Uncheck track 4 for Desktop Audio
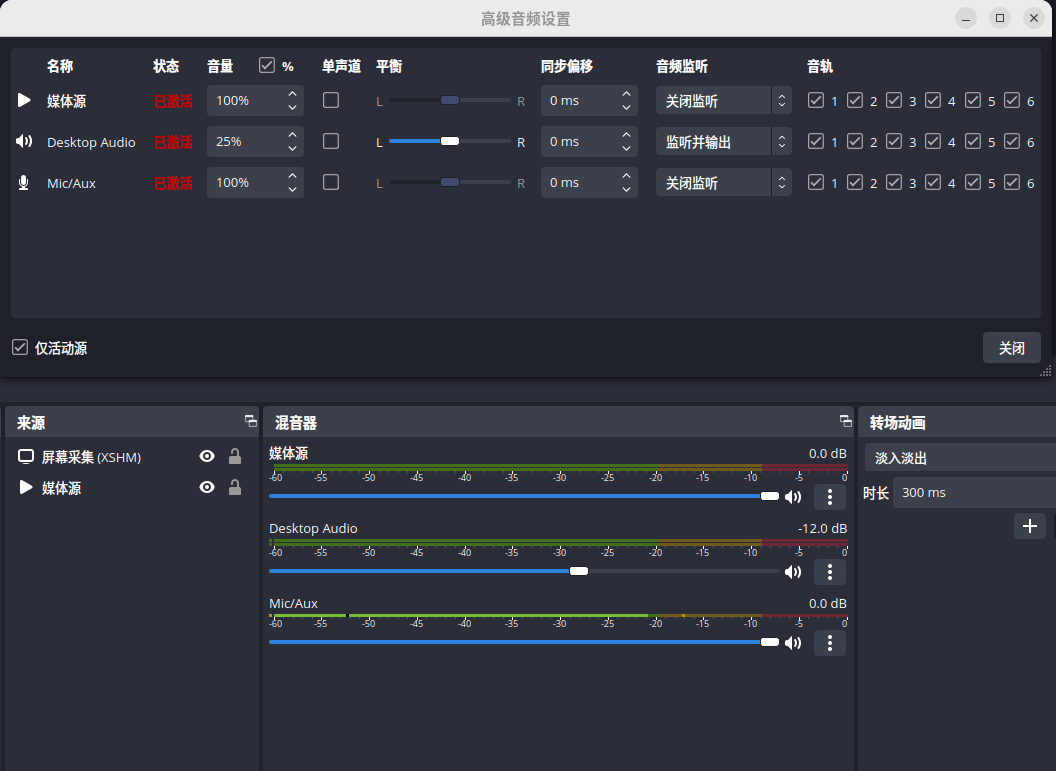 pyautogui.click(x=933, y=141)
